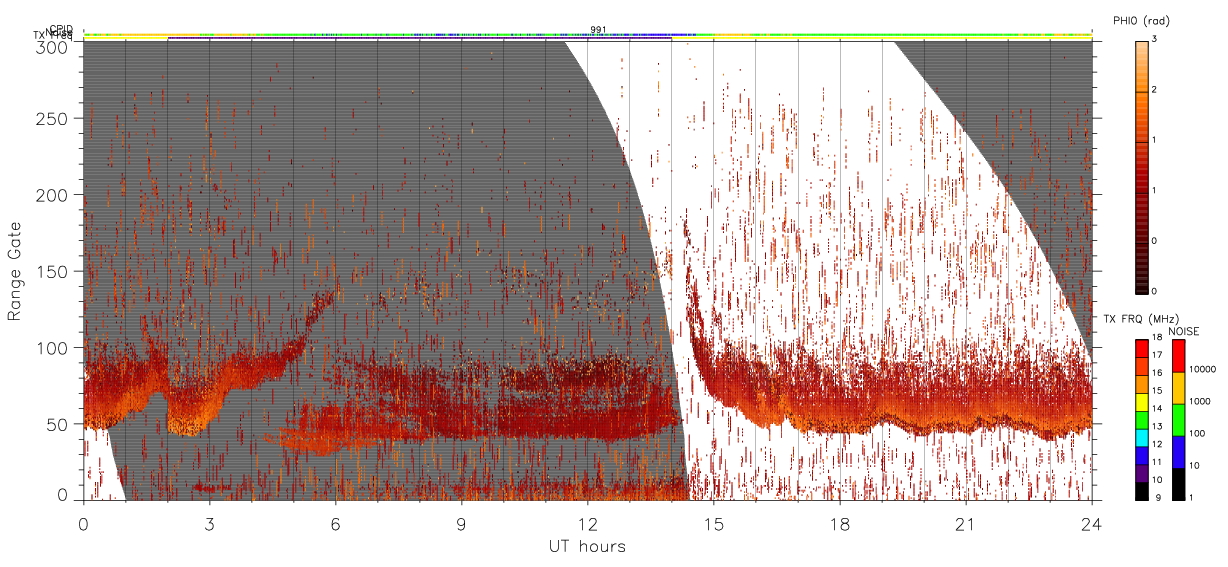The height and width of the screenshot is (567, 1228).
Task: Pick the green NOISE swatch below 1000
Action: click(x=1178, y=420)
